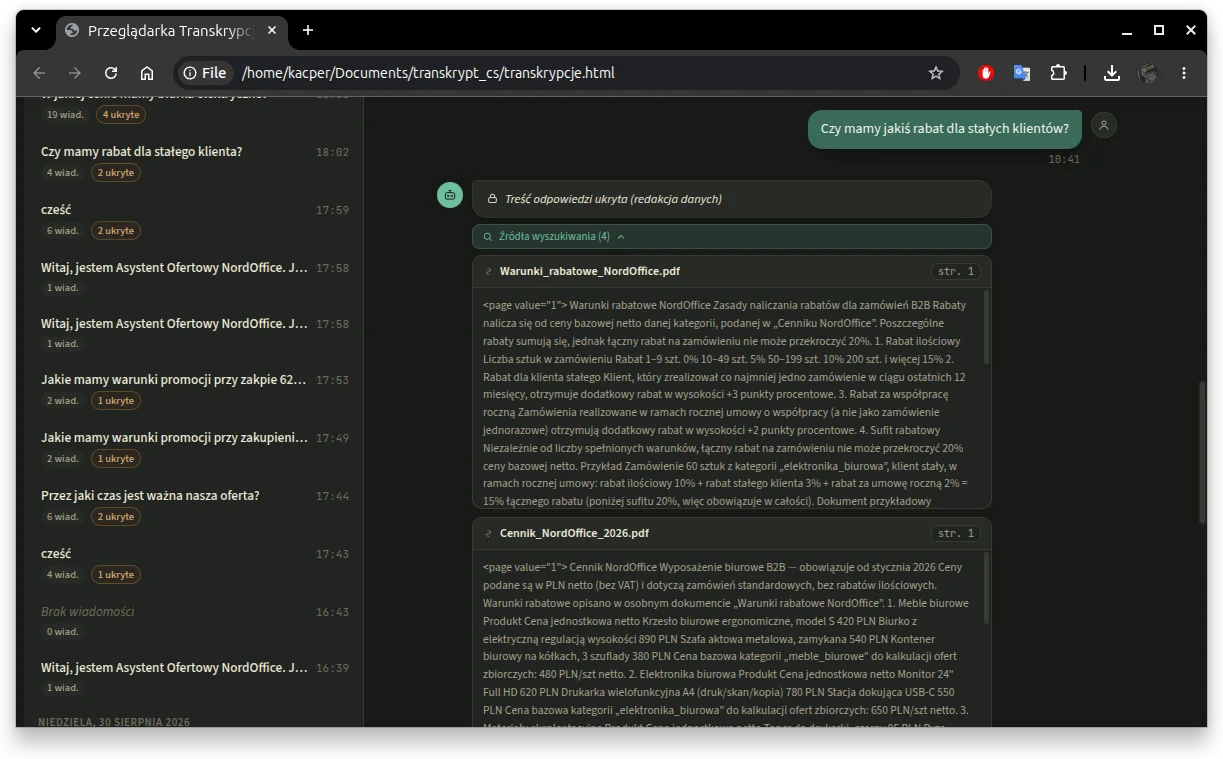Open the browser profile avatar
This screenshot has height=759, width=1223.
1148,73
